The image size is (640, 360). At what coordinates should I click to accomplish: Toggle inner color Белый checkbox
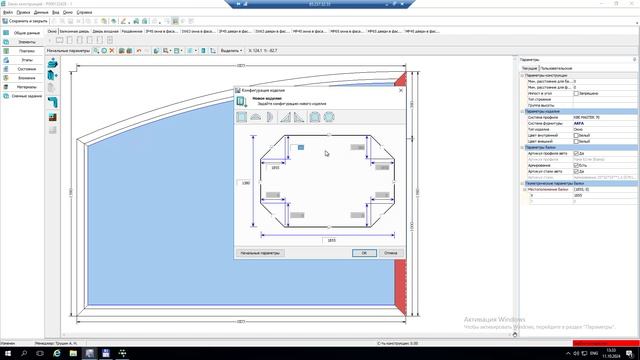click(576, 136)
